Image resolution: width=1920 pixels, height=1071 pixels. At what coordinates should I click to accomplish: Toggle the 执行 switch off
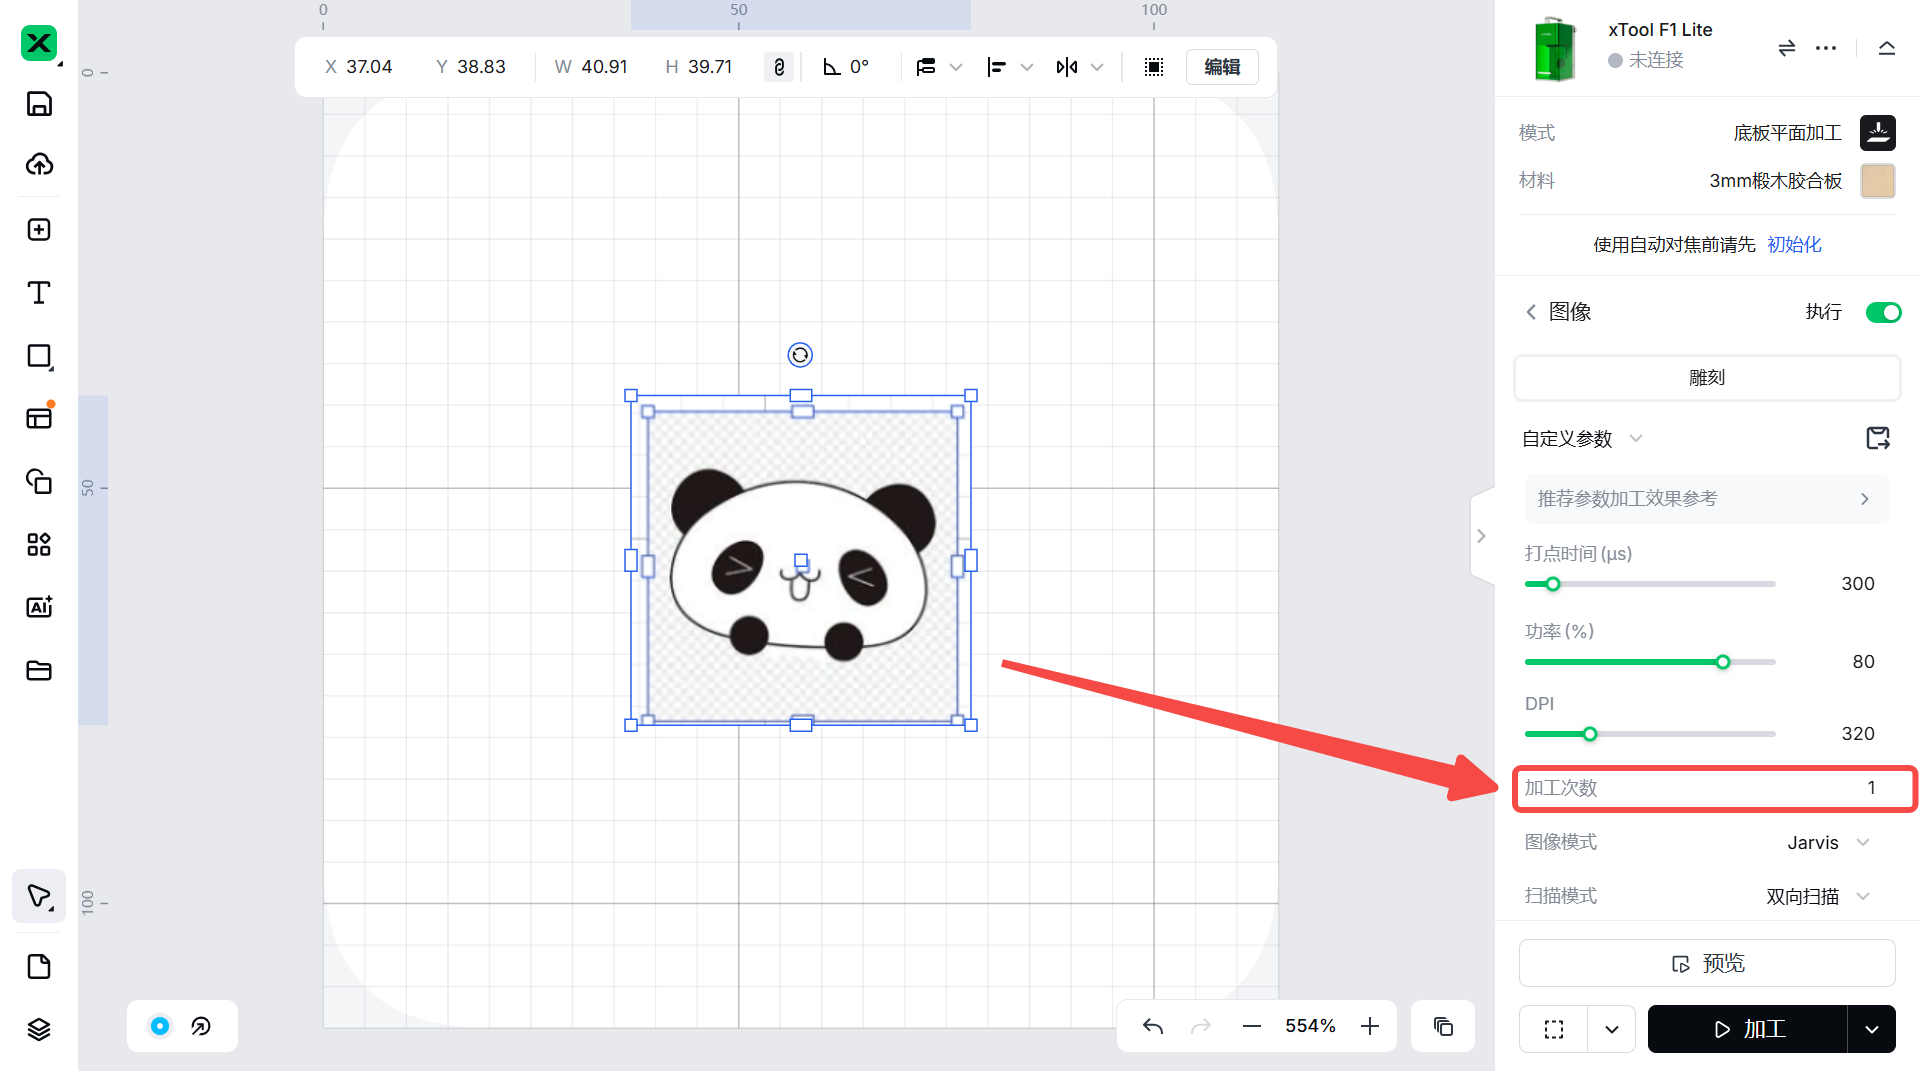[1883, 312]
